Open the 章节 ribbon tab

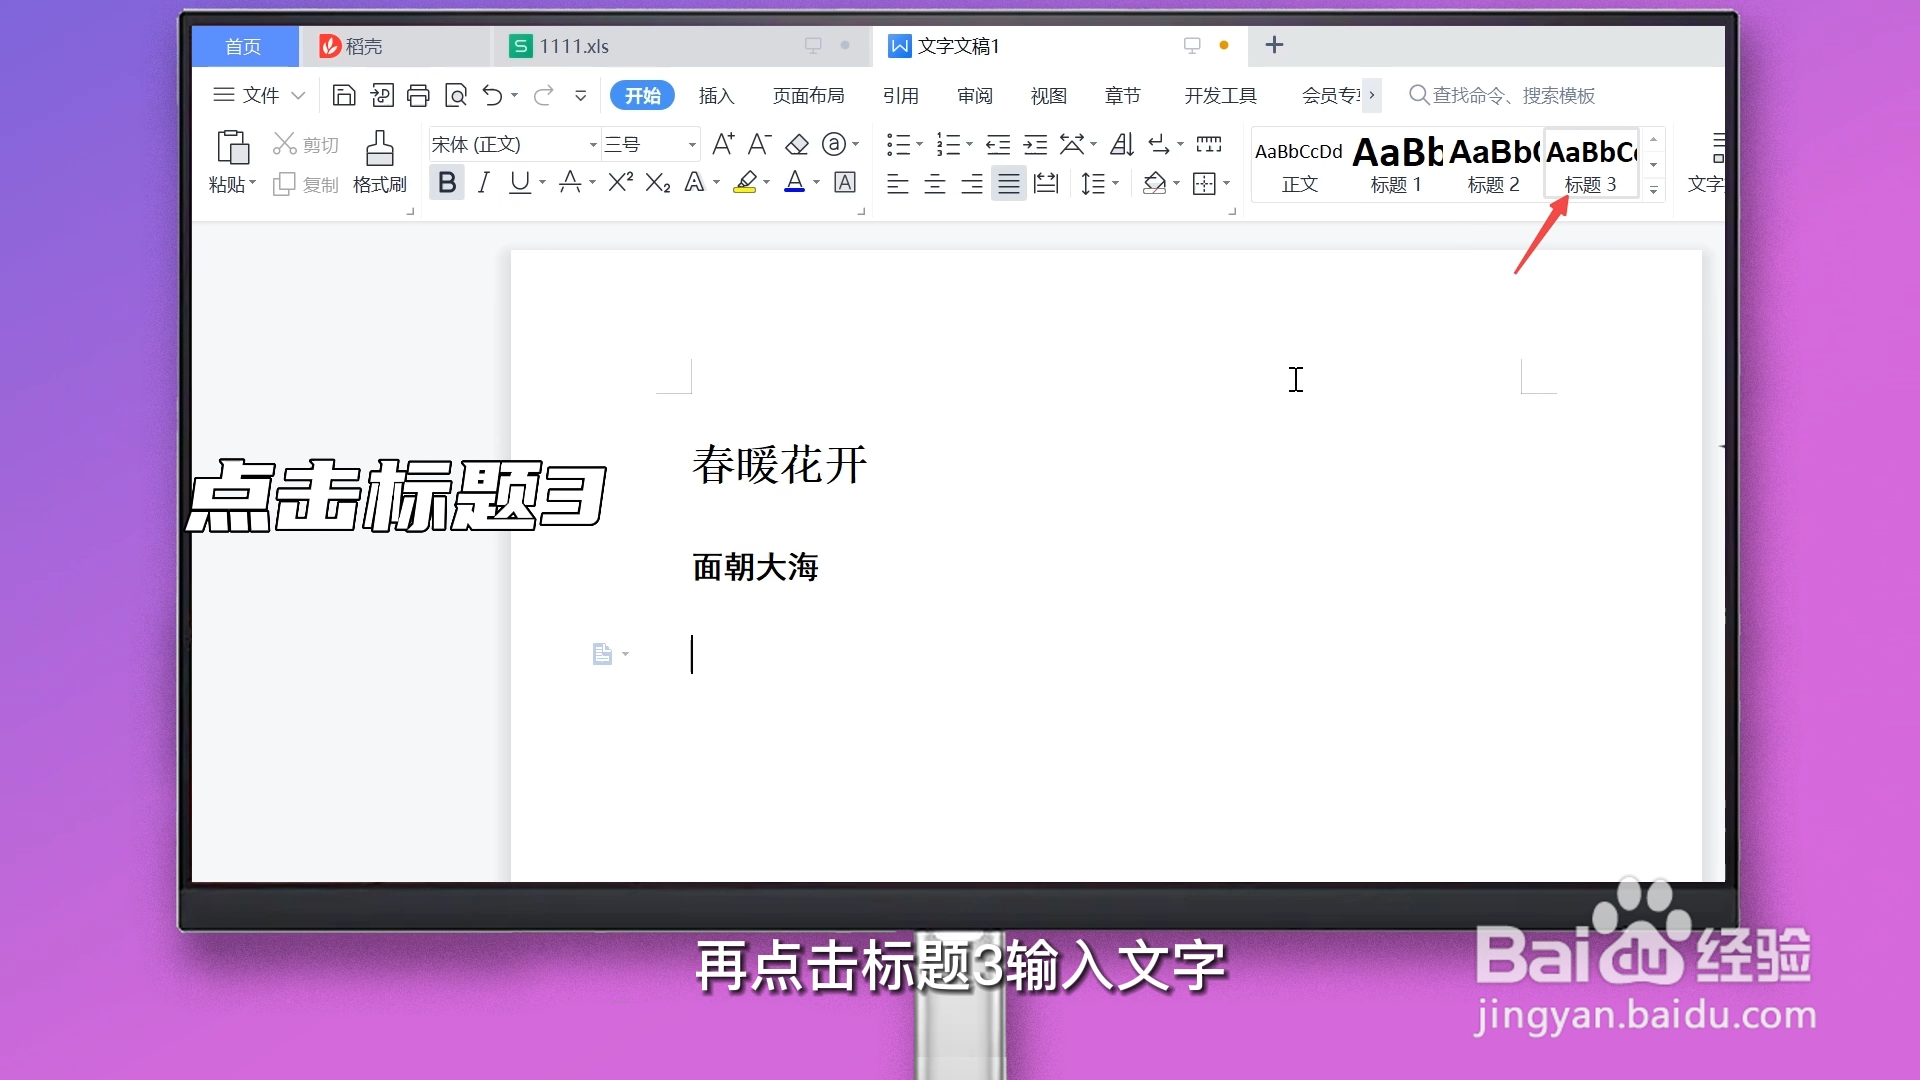pyautogui.click(x=1122, y=96)
